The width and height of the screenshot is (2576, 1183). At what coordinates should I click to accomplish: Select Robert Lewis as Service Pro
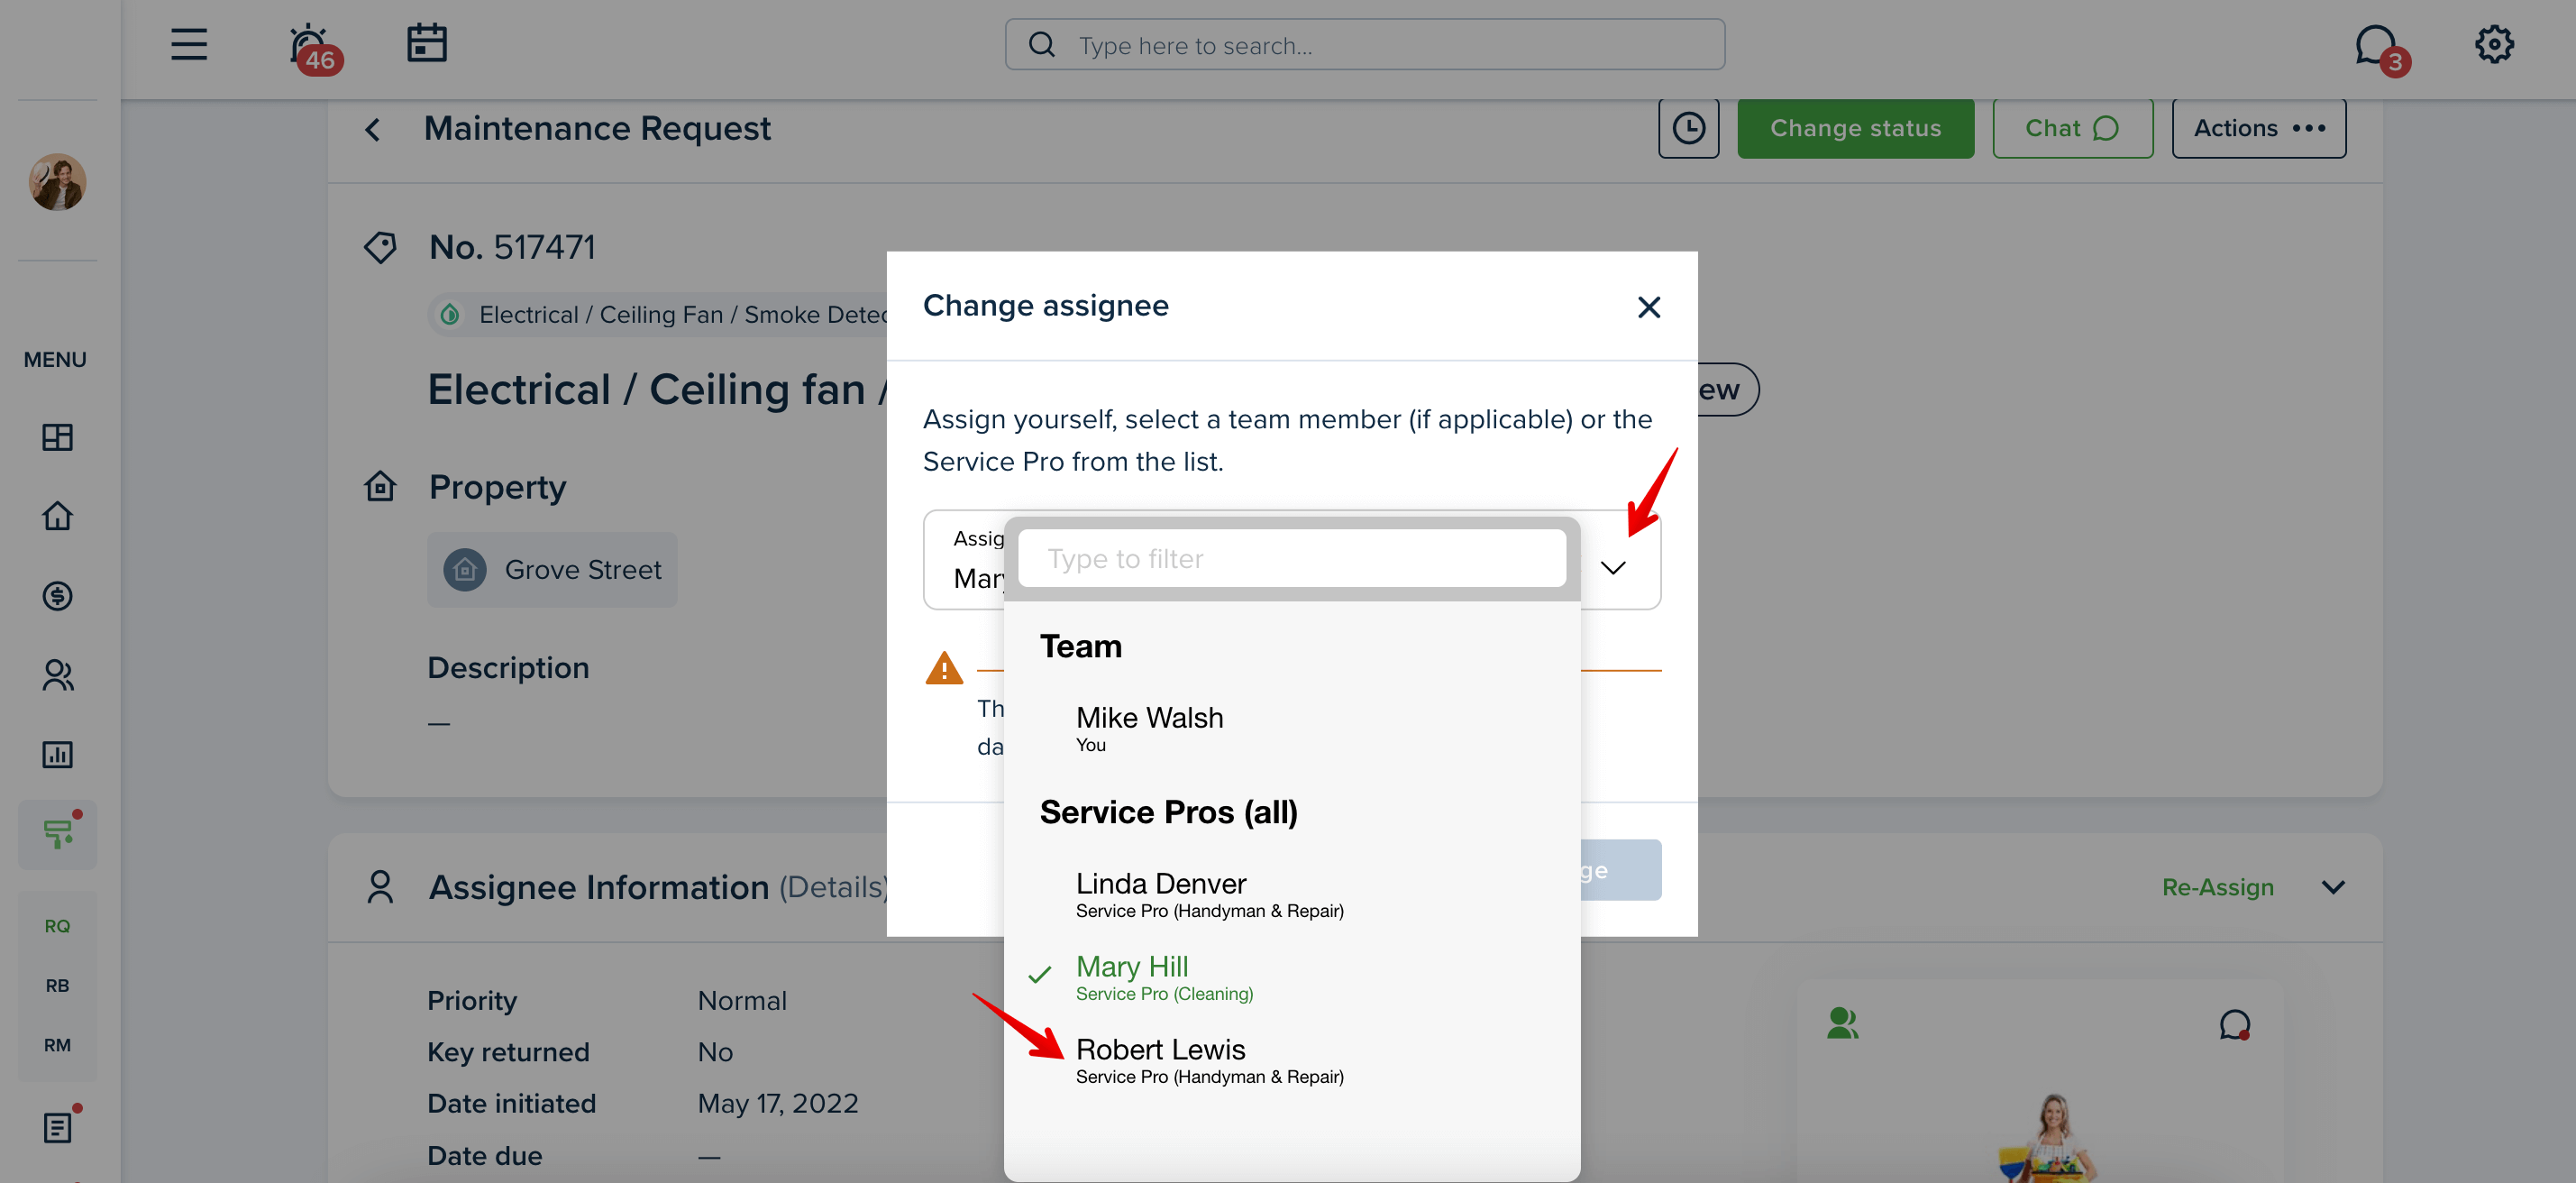pyautogui.click(x=1291, y=1060)
